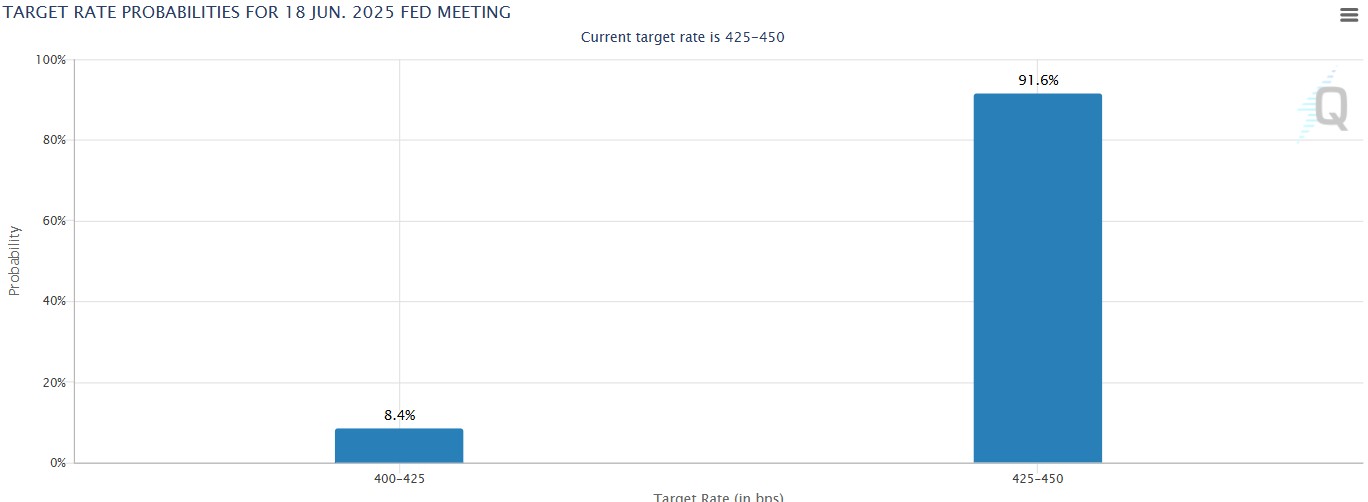Viewport: 1368px width, 502px height.
Task: Click the 20% y-axis tick label
Action: click(x=53, y=383)
